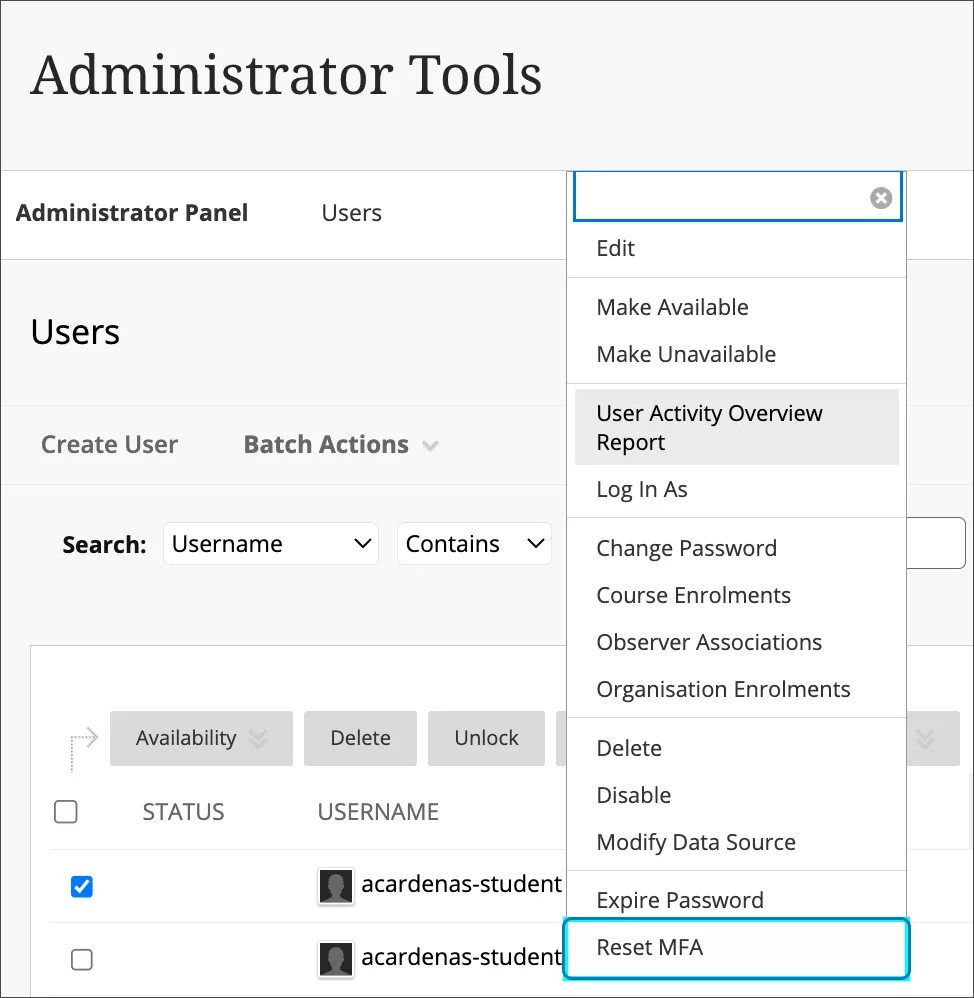Click the double chevron on Availability button
This screenshot has width=974, height=998.
pyautogui.click(x=258, y=739)
